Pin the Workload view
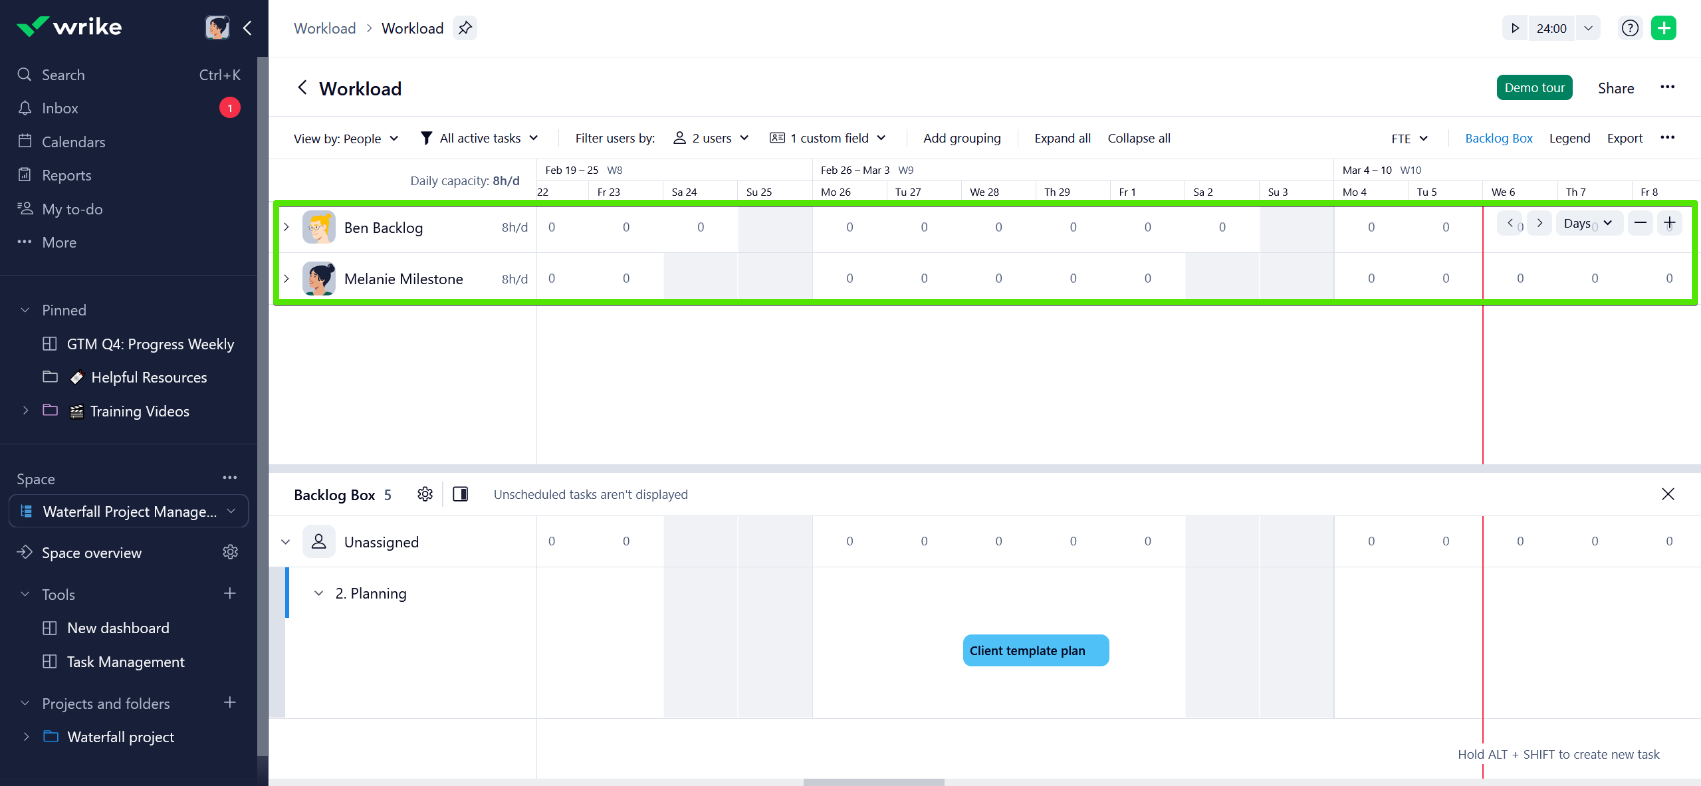Screen dimensions: 1701x786 click(465, 28)
